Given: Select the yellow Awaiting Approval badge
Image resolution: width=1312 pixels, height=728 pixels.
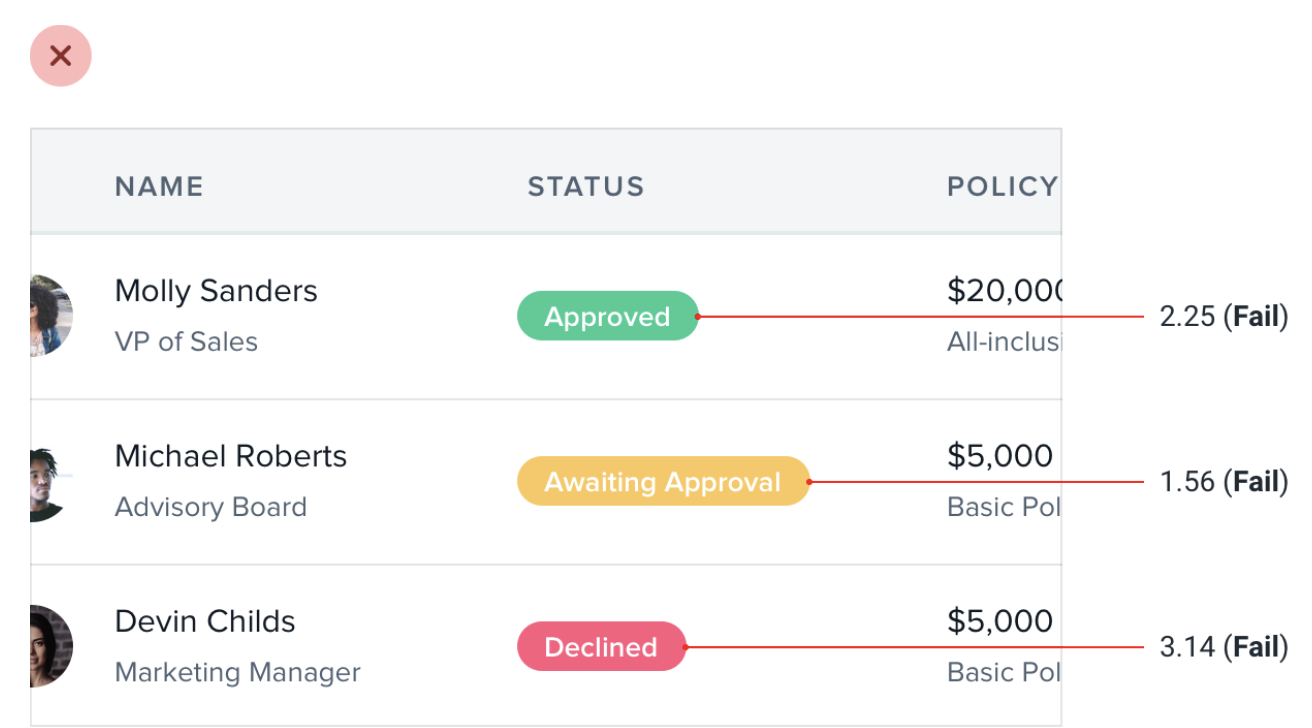Looking at the screenshot, I should [663, 481].
